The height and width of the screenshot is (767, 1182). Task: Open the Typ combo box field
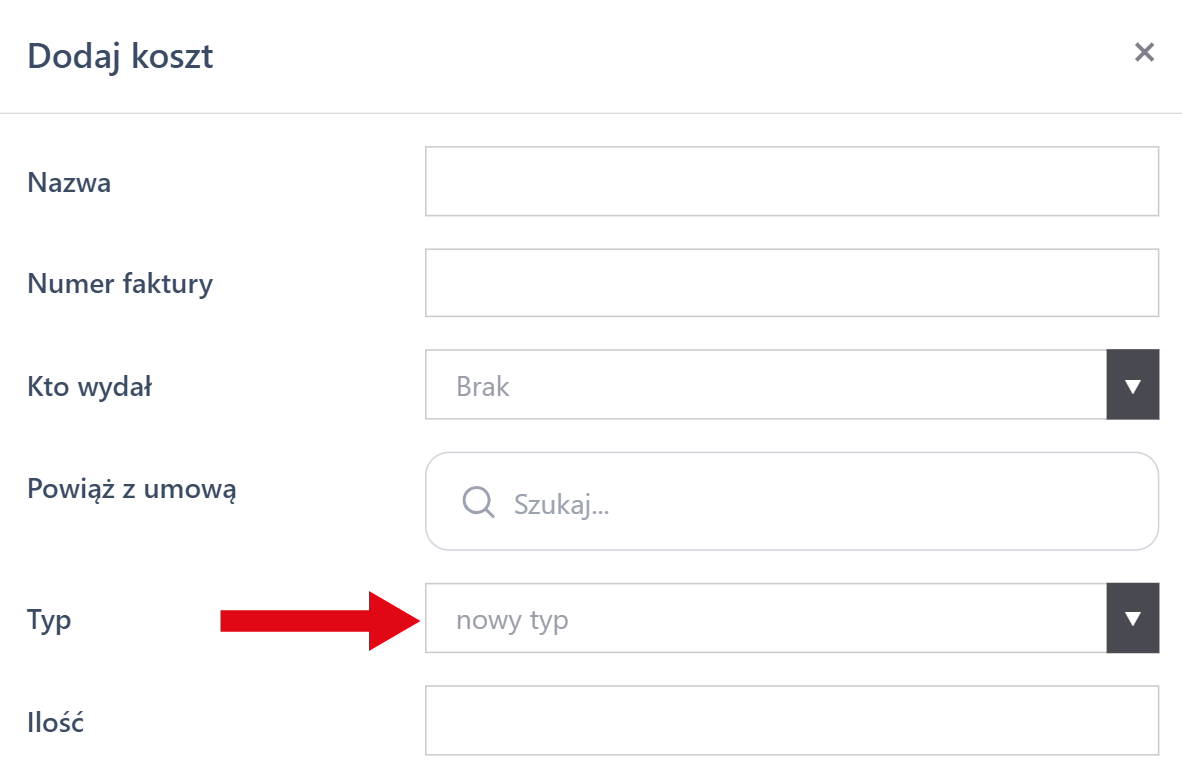pyautogui.click(x=765, y=619)
